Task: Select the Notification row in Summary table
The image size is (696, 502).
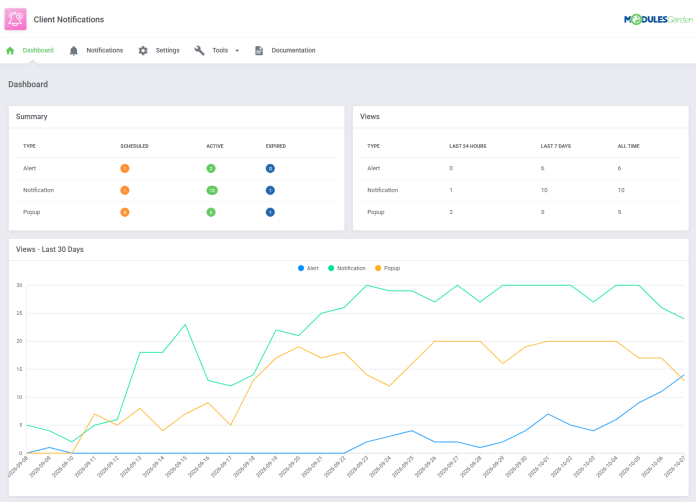Action: click(x=177, y=190)
